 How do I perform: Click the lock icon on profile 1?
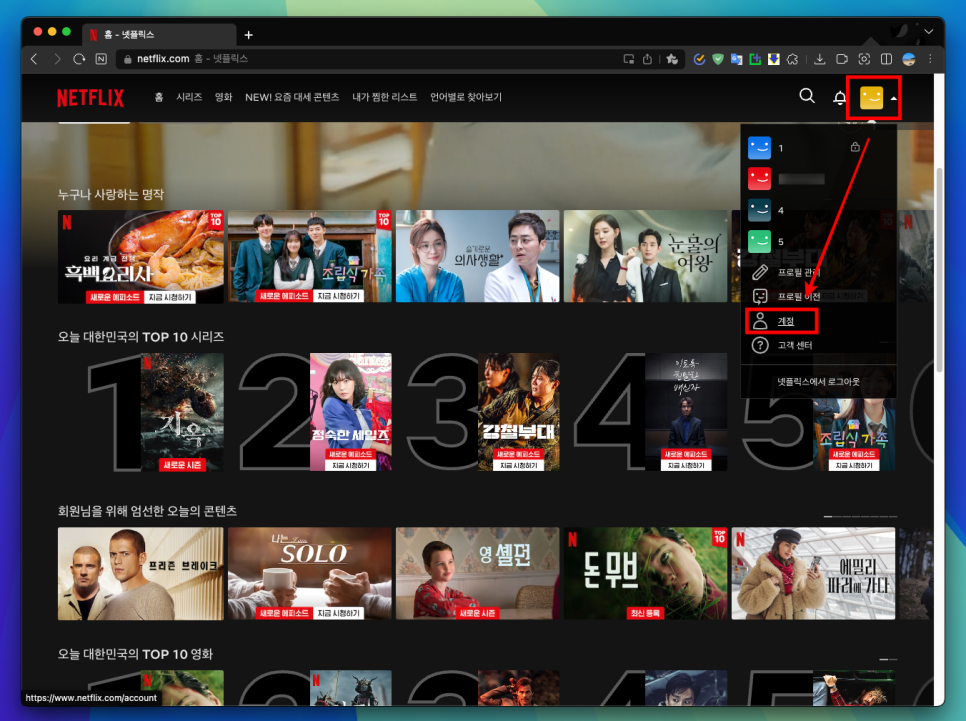854,147
